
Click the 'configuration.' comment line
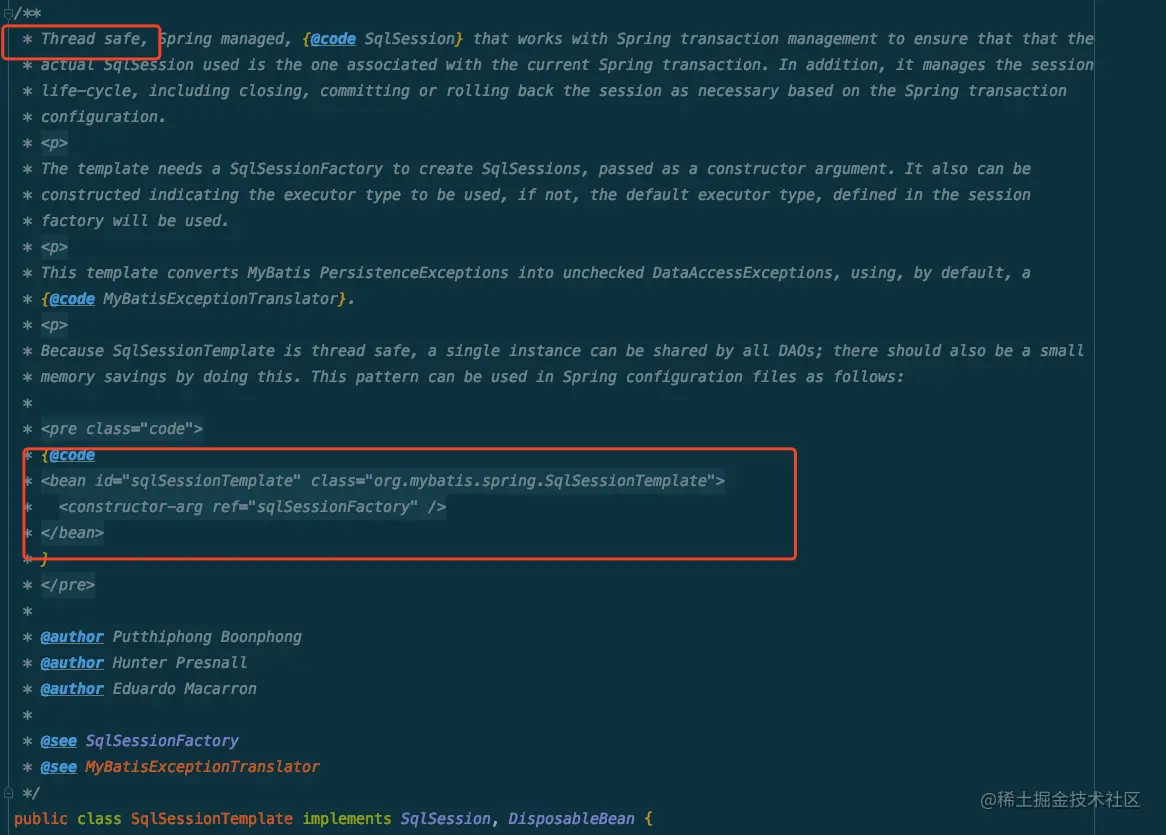(x=103, y=117)
